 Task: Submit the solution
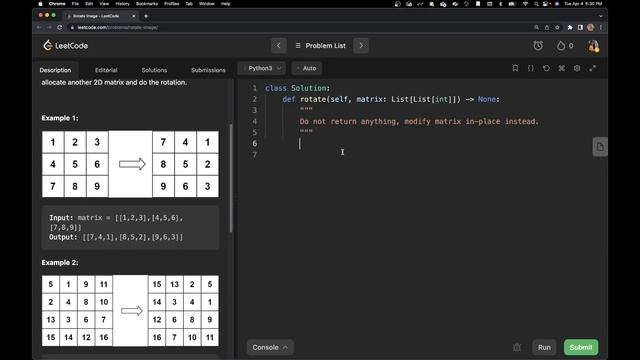pyautogui.click(x=581, y=347)
